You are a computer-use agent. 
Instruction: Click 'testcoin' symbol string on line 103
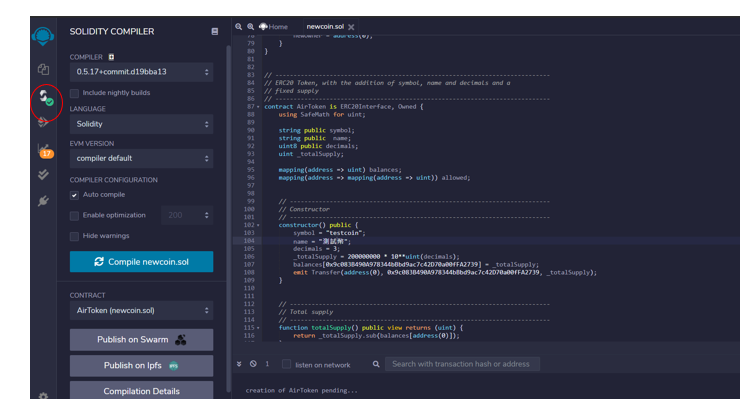click(x=344, y=233)
